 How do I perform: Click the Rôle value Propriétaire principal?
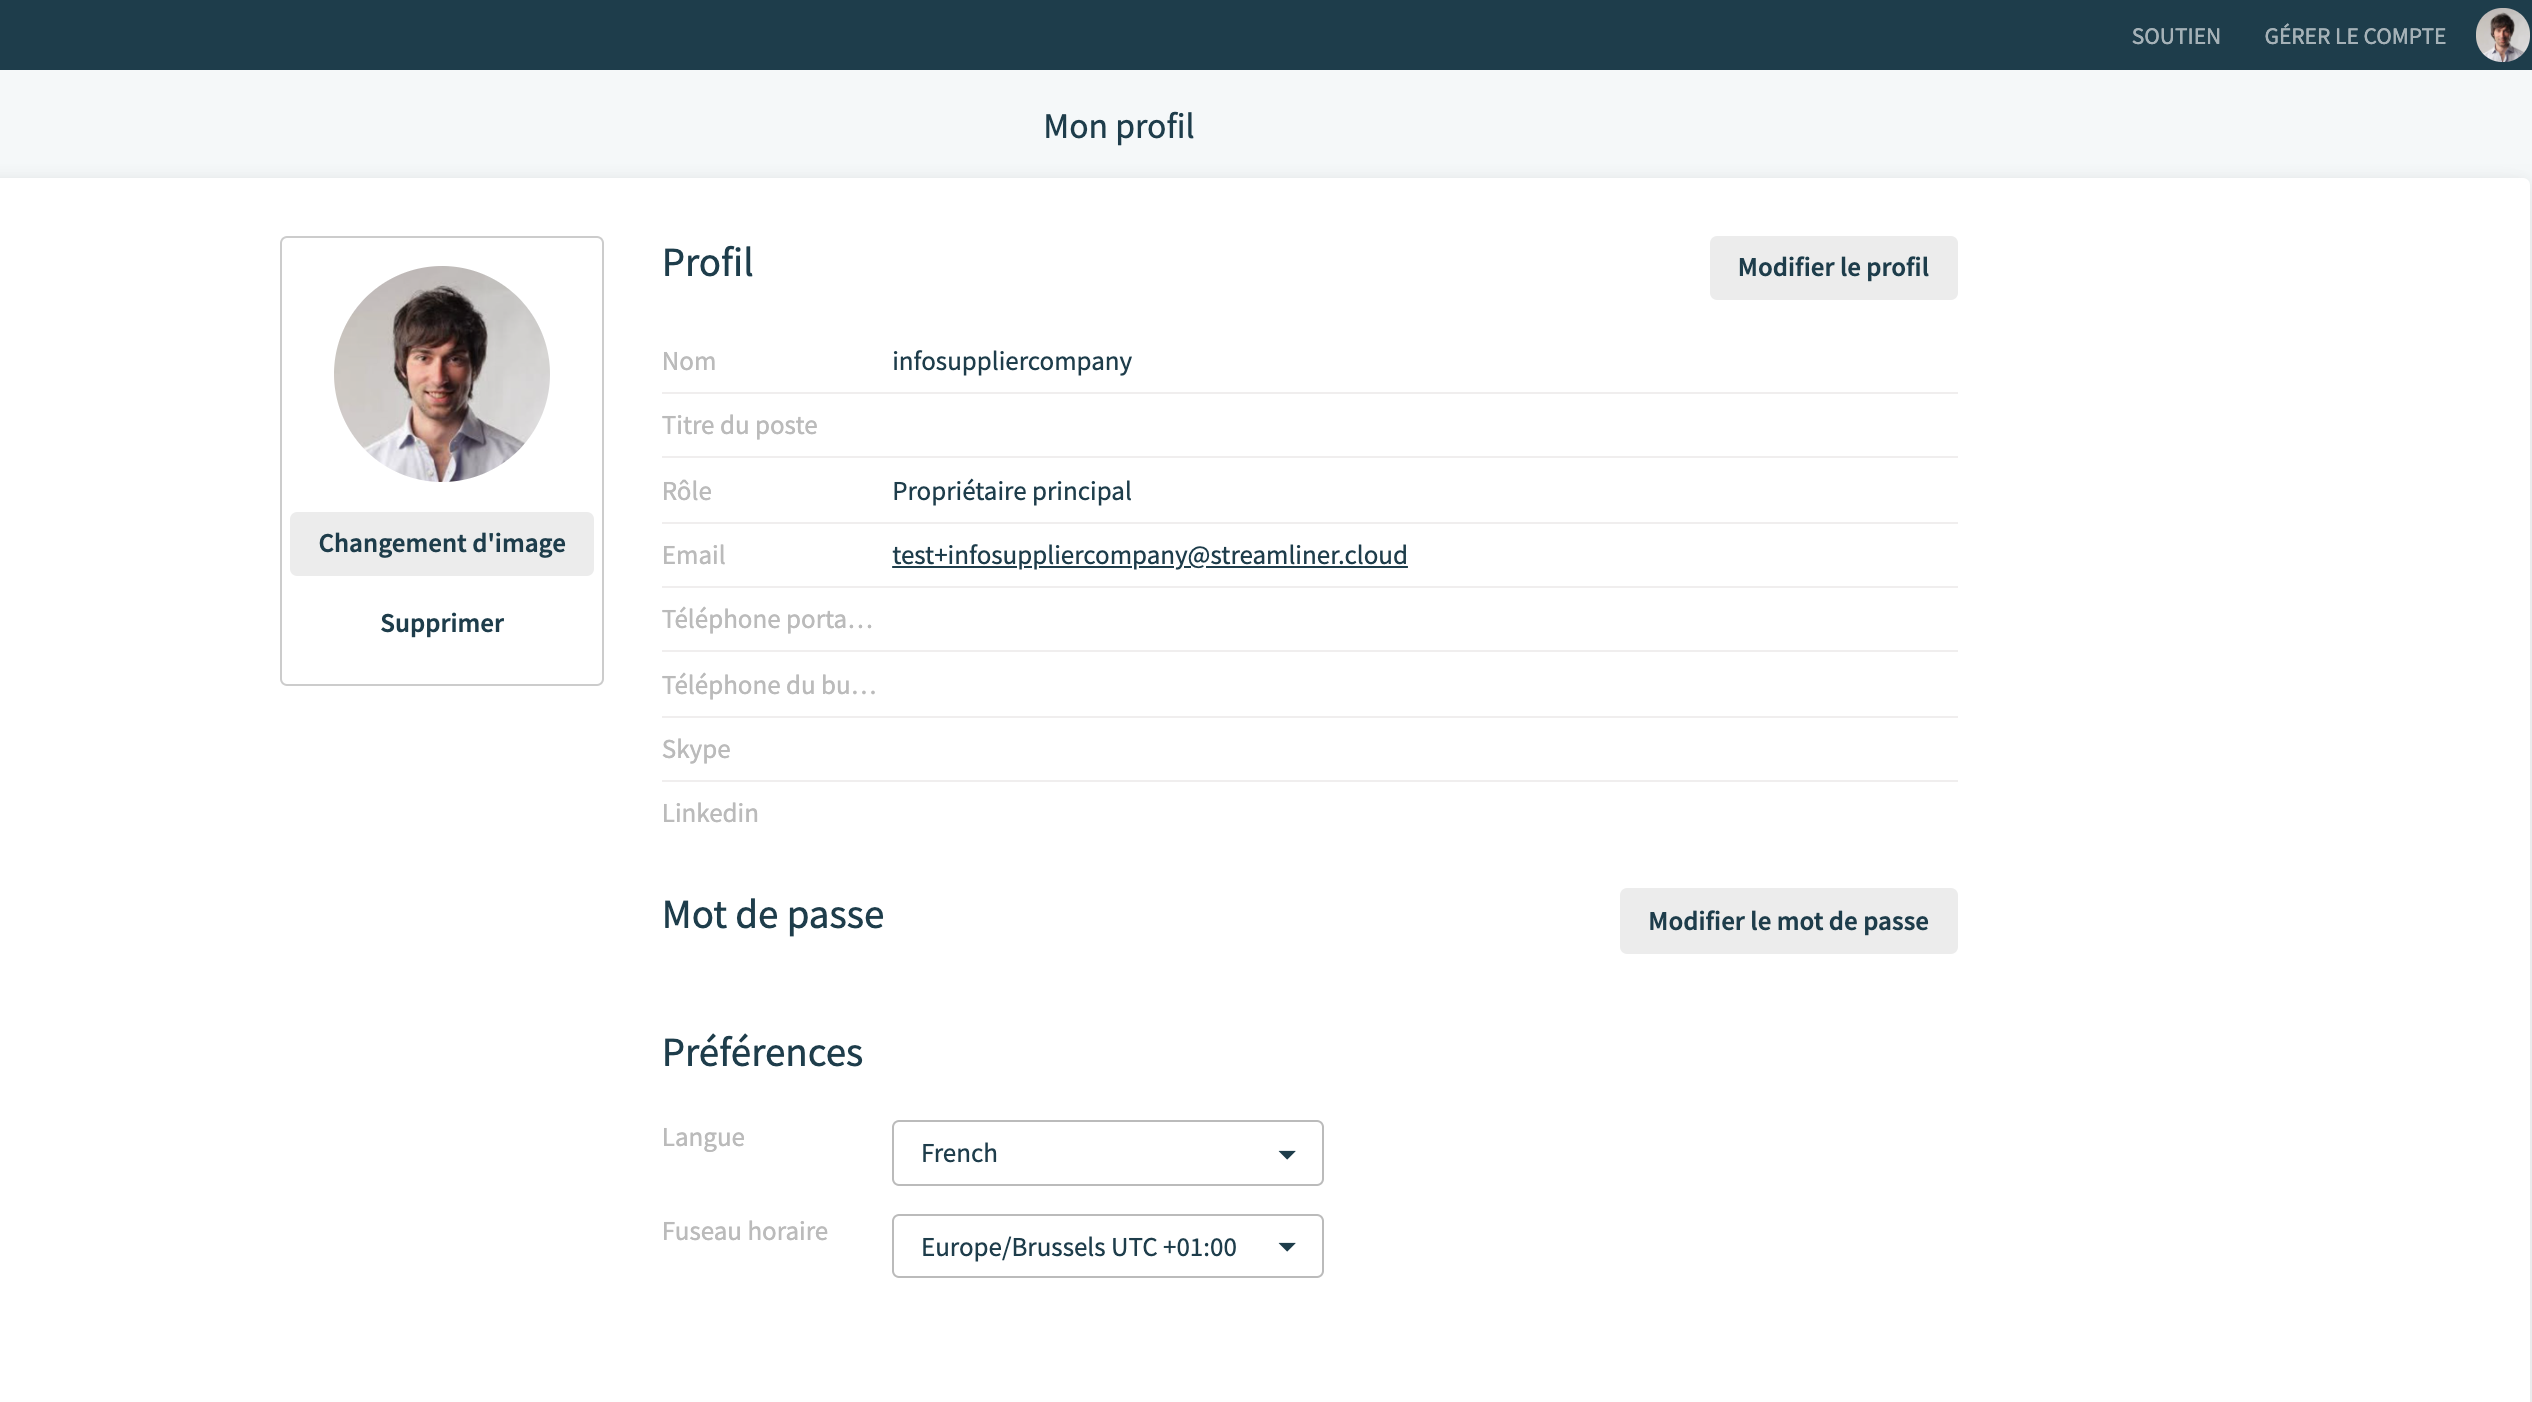(x=1011, y=491)
